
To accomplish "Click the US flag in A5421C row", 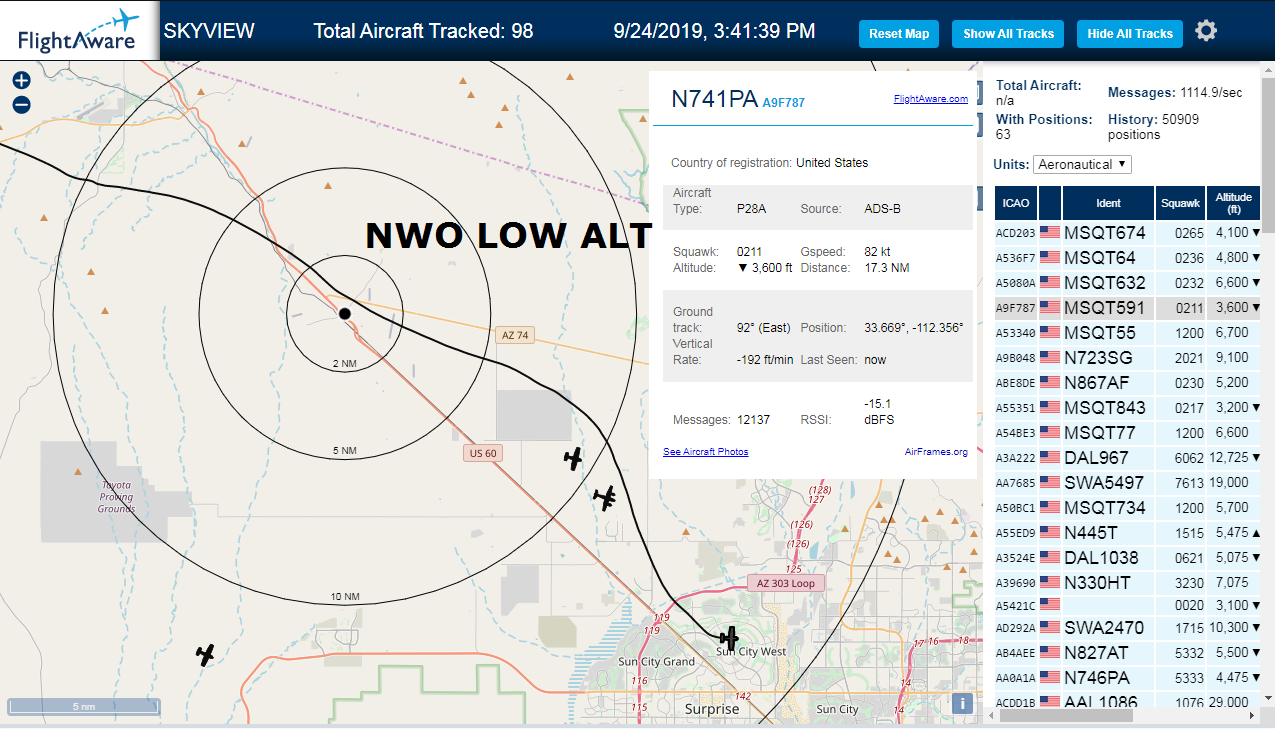I will [x=1050, y=604].
